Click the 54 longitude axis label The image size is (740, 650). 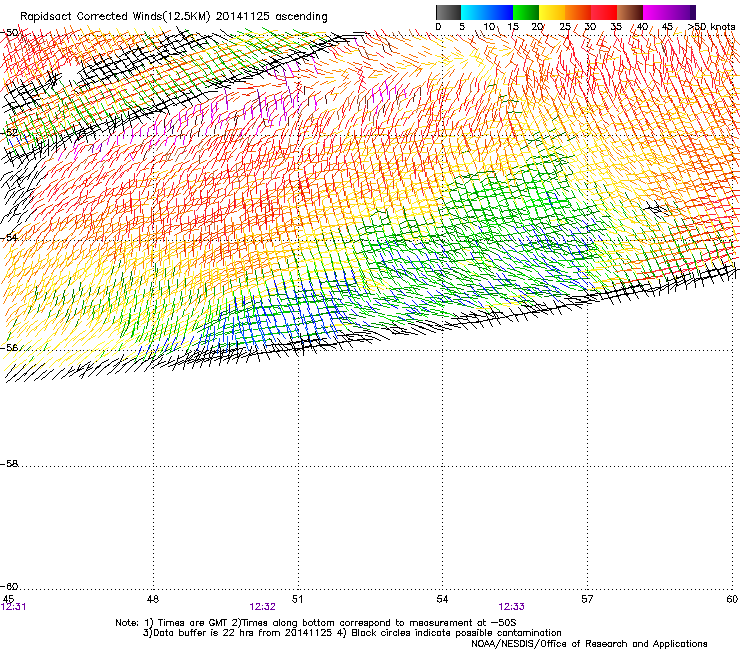pyautogui.click(x=442, y=599)
